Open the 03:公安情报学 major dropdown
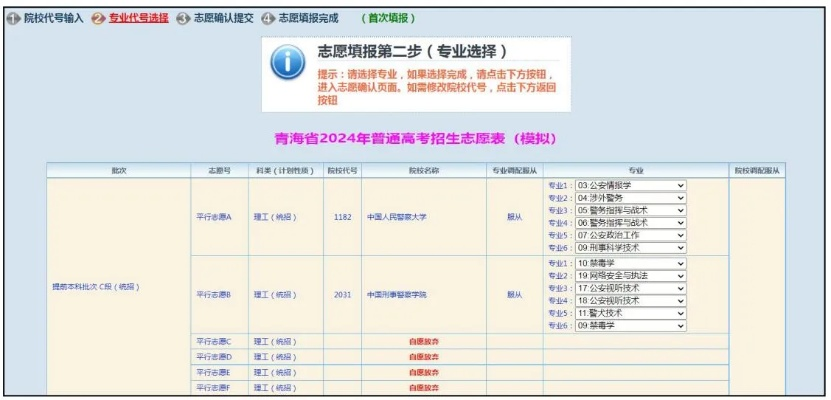 (631, 185)
